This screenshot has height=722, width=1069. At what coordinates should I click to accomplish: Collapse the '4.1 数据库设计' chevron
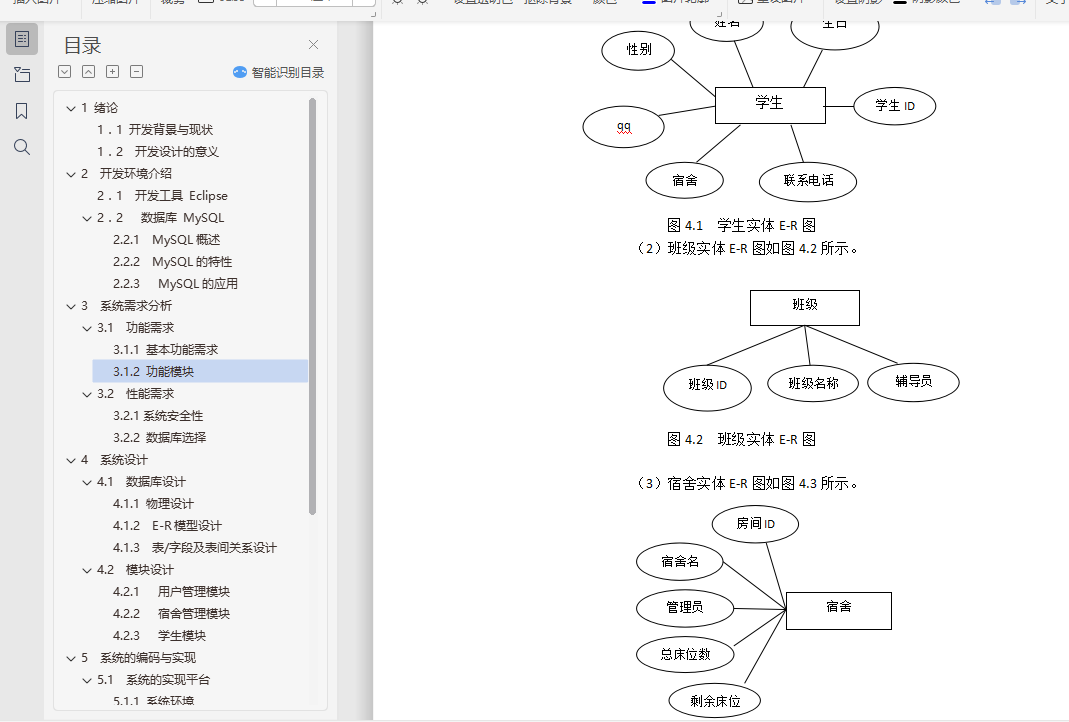point(87,483)
